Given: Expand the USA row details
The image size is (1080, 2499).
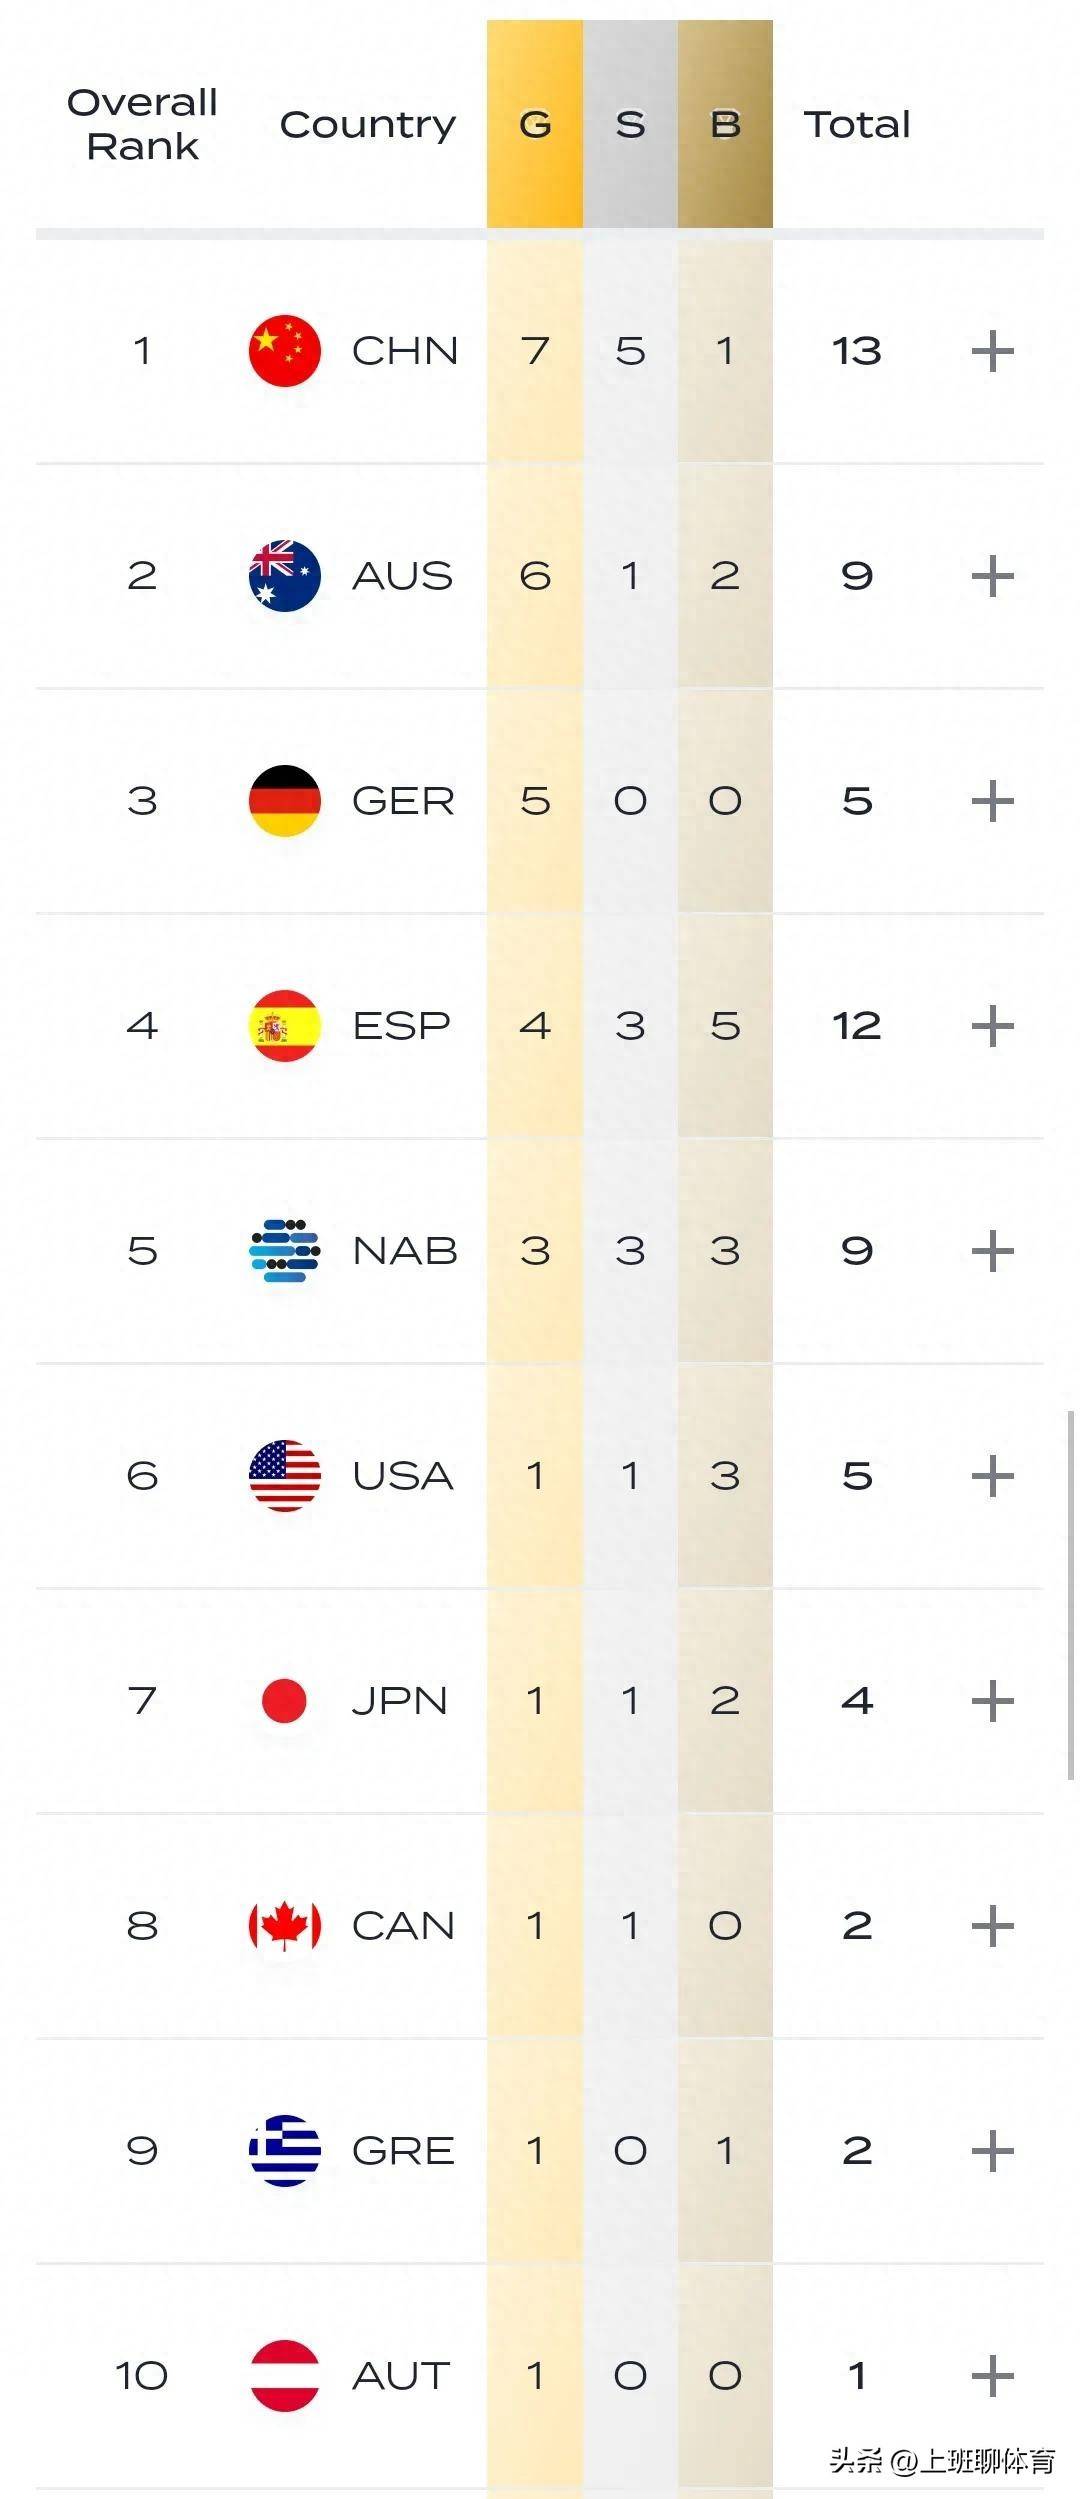Looking at the screenshot, I should point(993,1476).
